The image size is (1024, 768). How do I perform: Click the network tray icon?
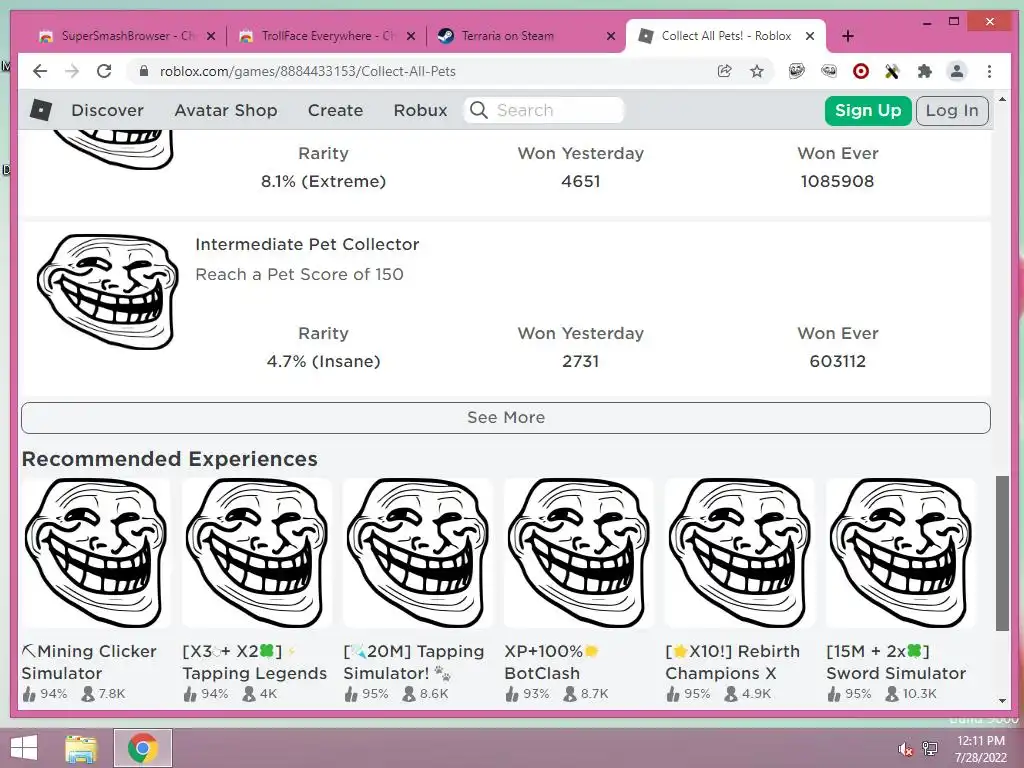930,748
